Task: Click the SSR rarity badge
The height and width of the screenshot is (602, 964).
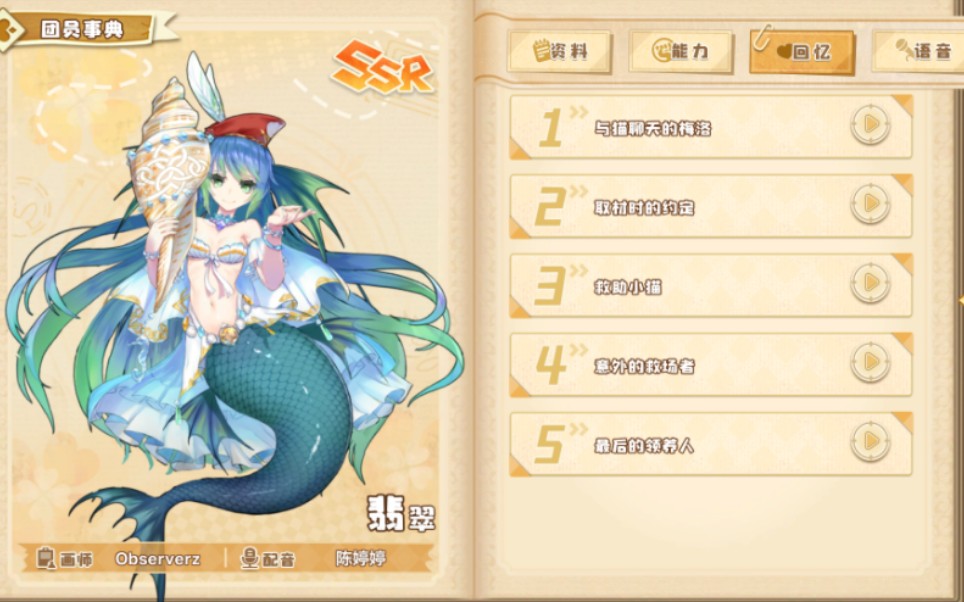Action: click(x=383, y=67)
